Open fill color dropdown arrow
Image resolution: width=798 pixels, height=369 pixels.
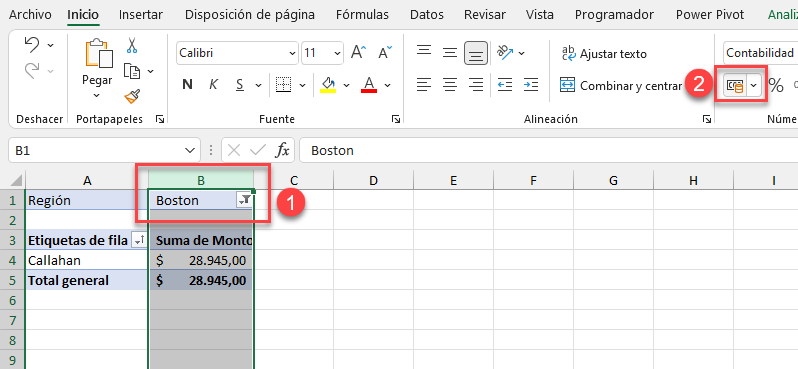pos(346,85)
